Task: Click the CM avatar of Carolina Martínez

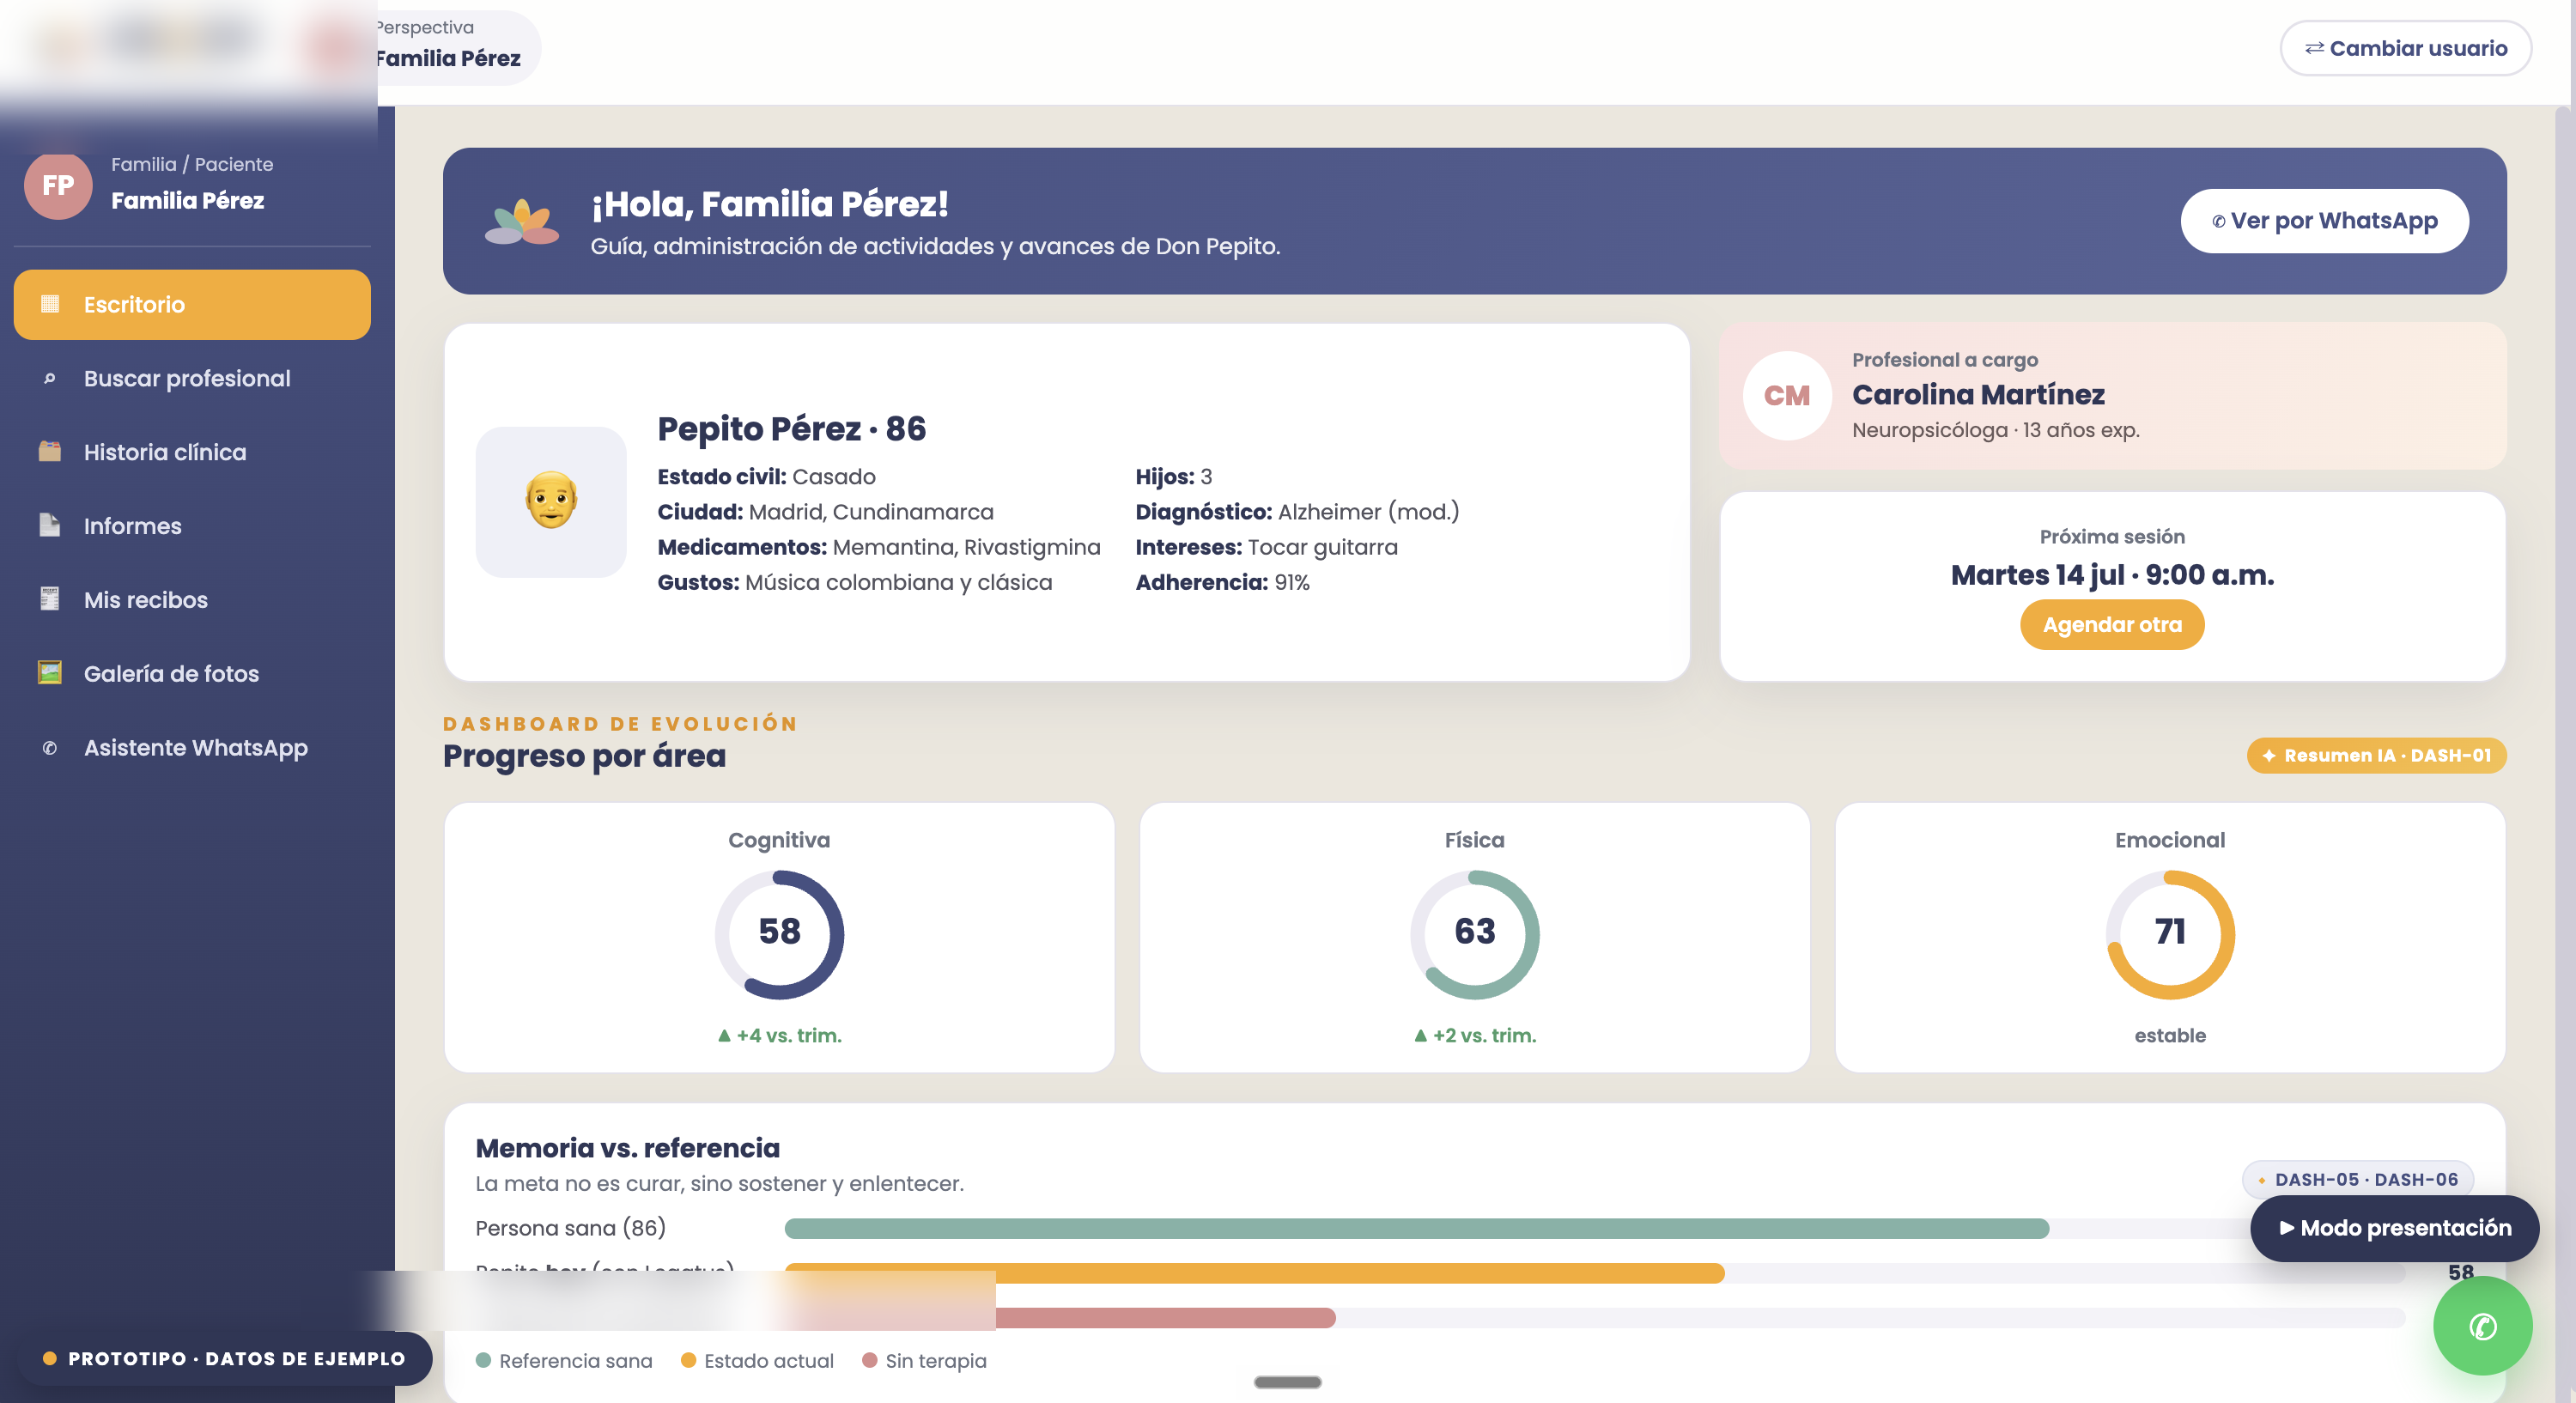Action: (1787, 396)
